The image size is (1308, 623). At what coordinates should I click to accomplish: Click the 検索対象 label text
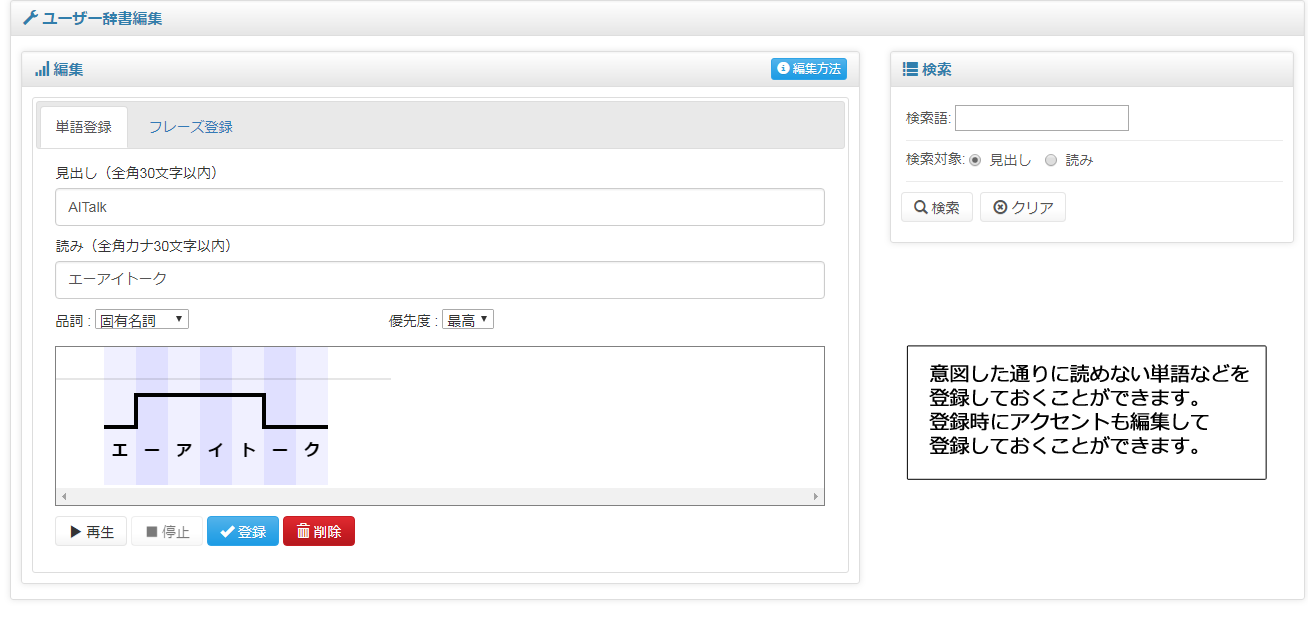click(x=935, y=159)
